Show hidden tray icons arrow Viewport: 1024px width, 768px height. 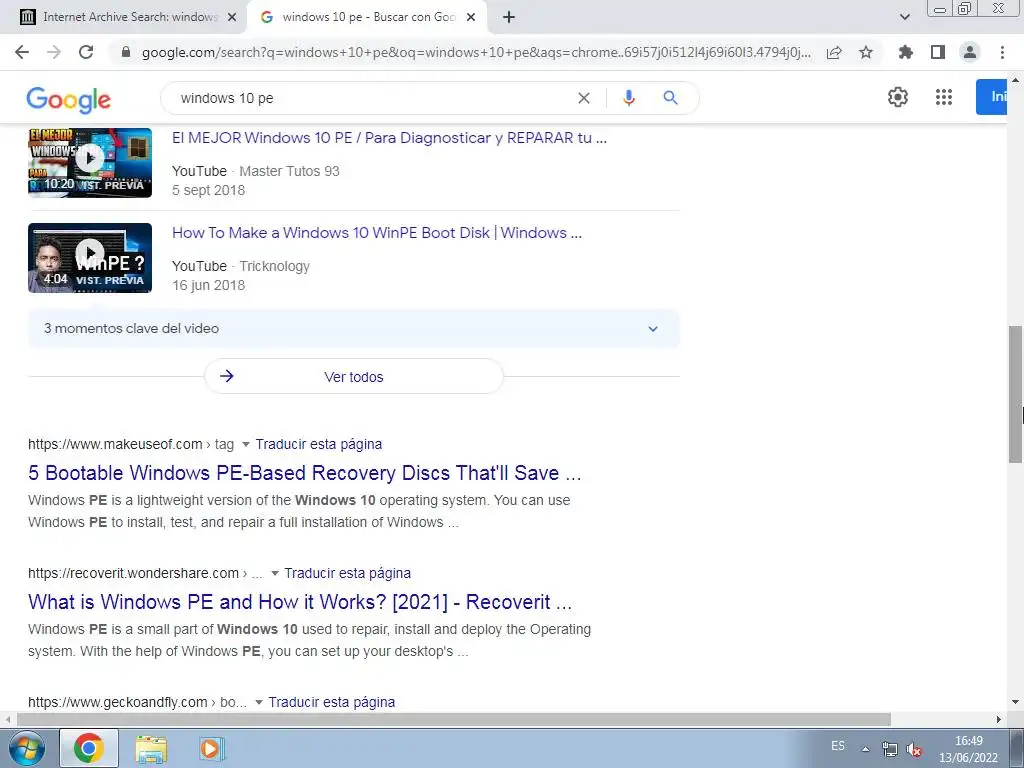point(865,749)
